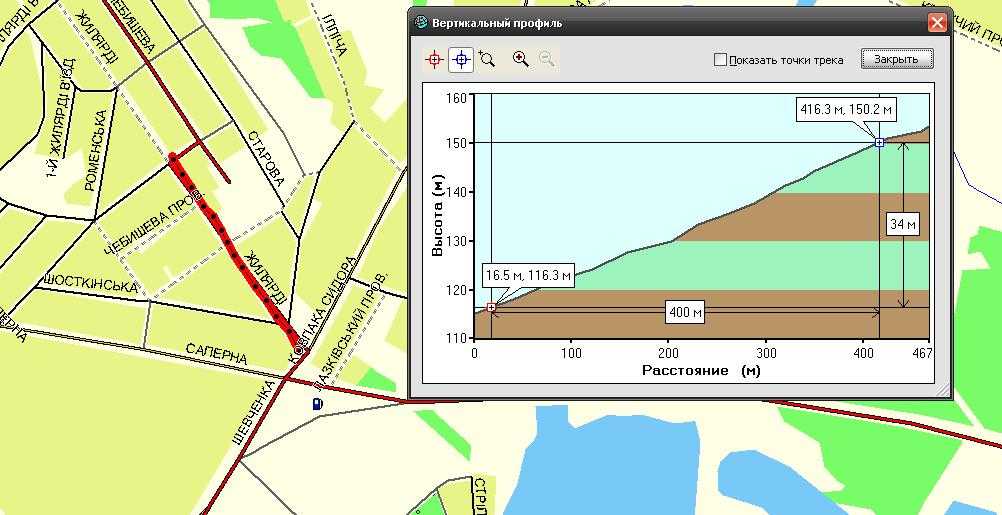Click the red start marker on the profile

(491, 307)
